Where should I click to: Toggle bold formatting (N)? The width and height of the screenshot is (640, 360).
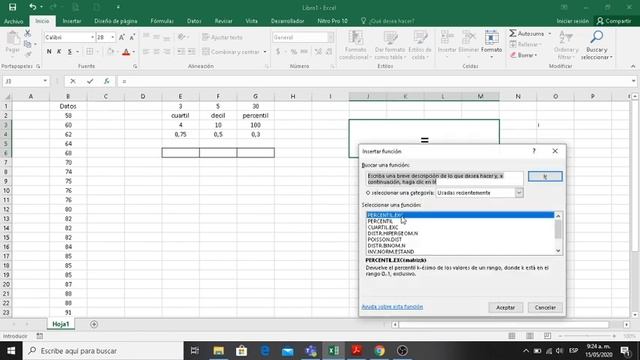click(x=49, y=51)
